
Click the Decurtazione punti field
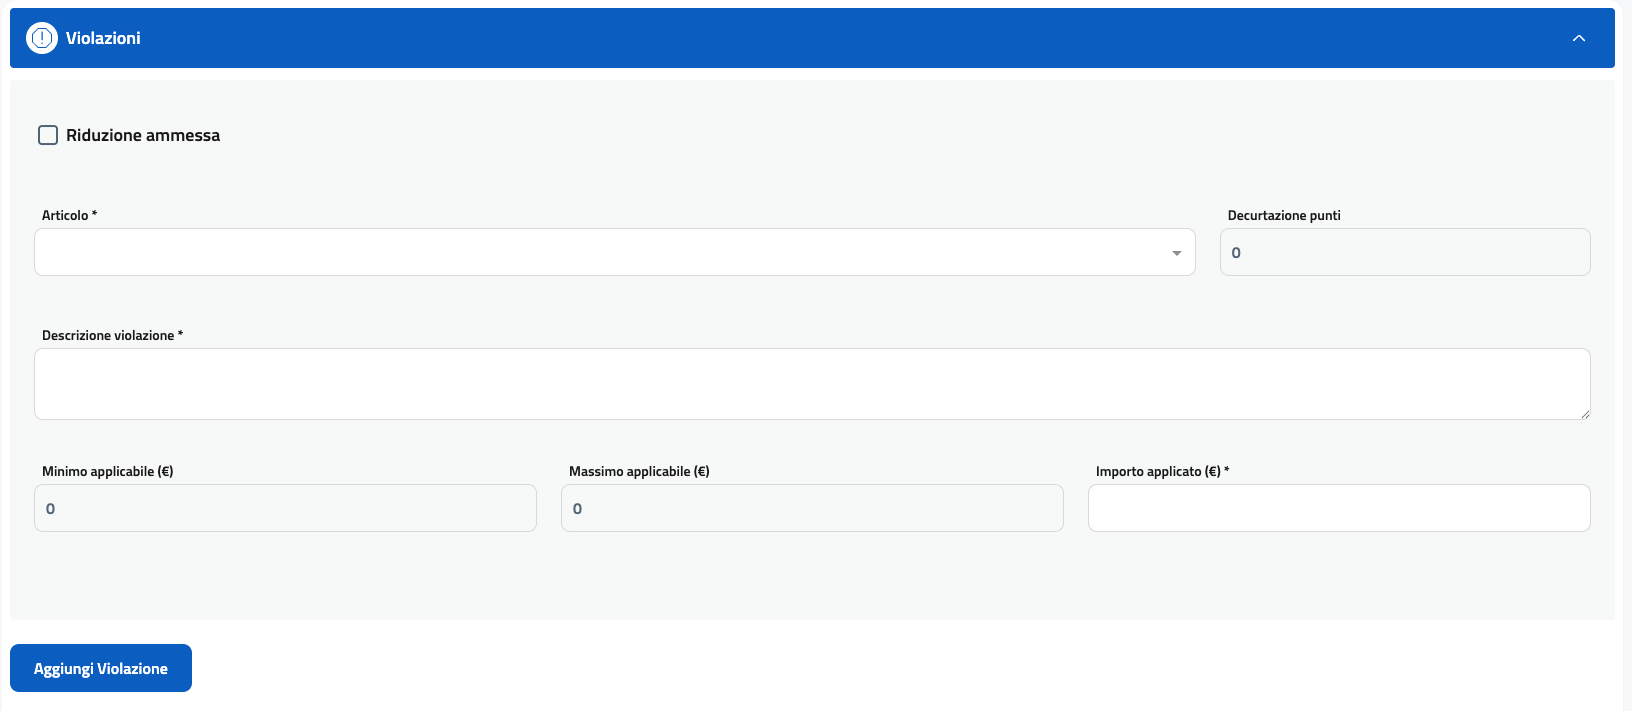1404,252
